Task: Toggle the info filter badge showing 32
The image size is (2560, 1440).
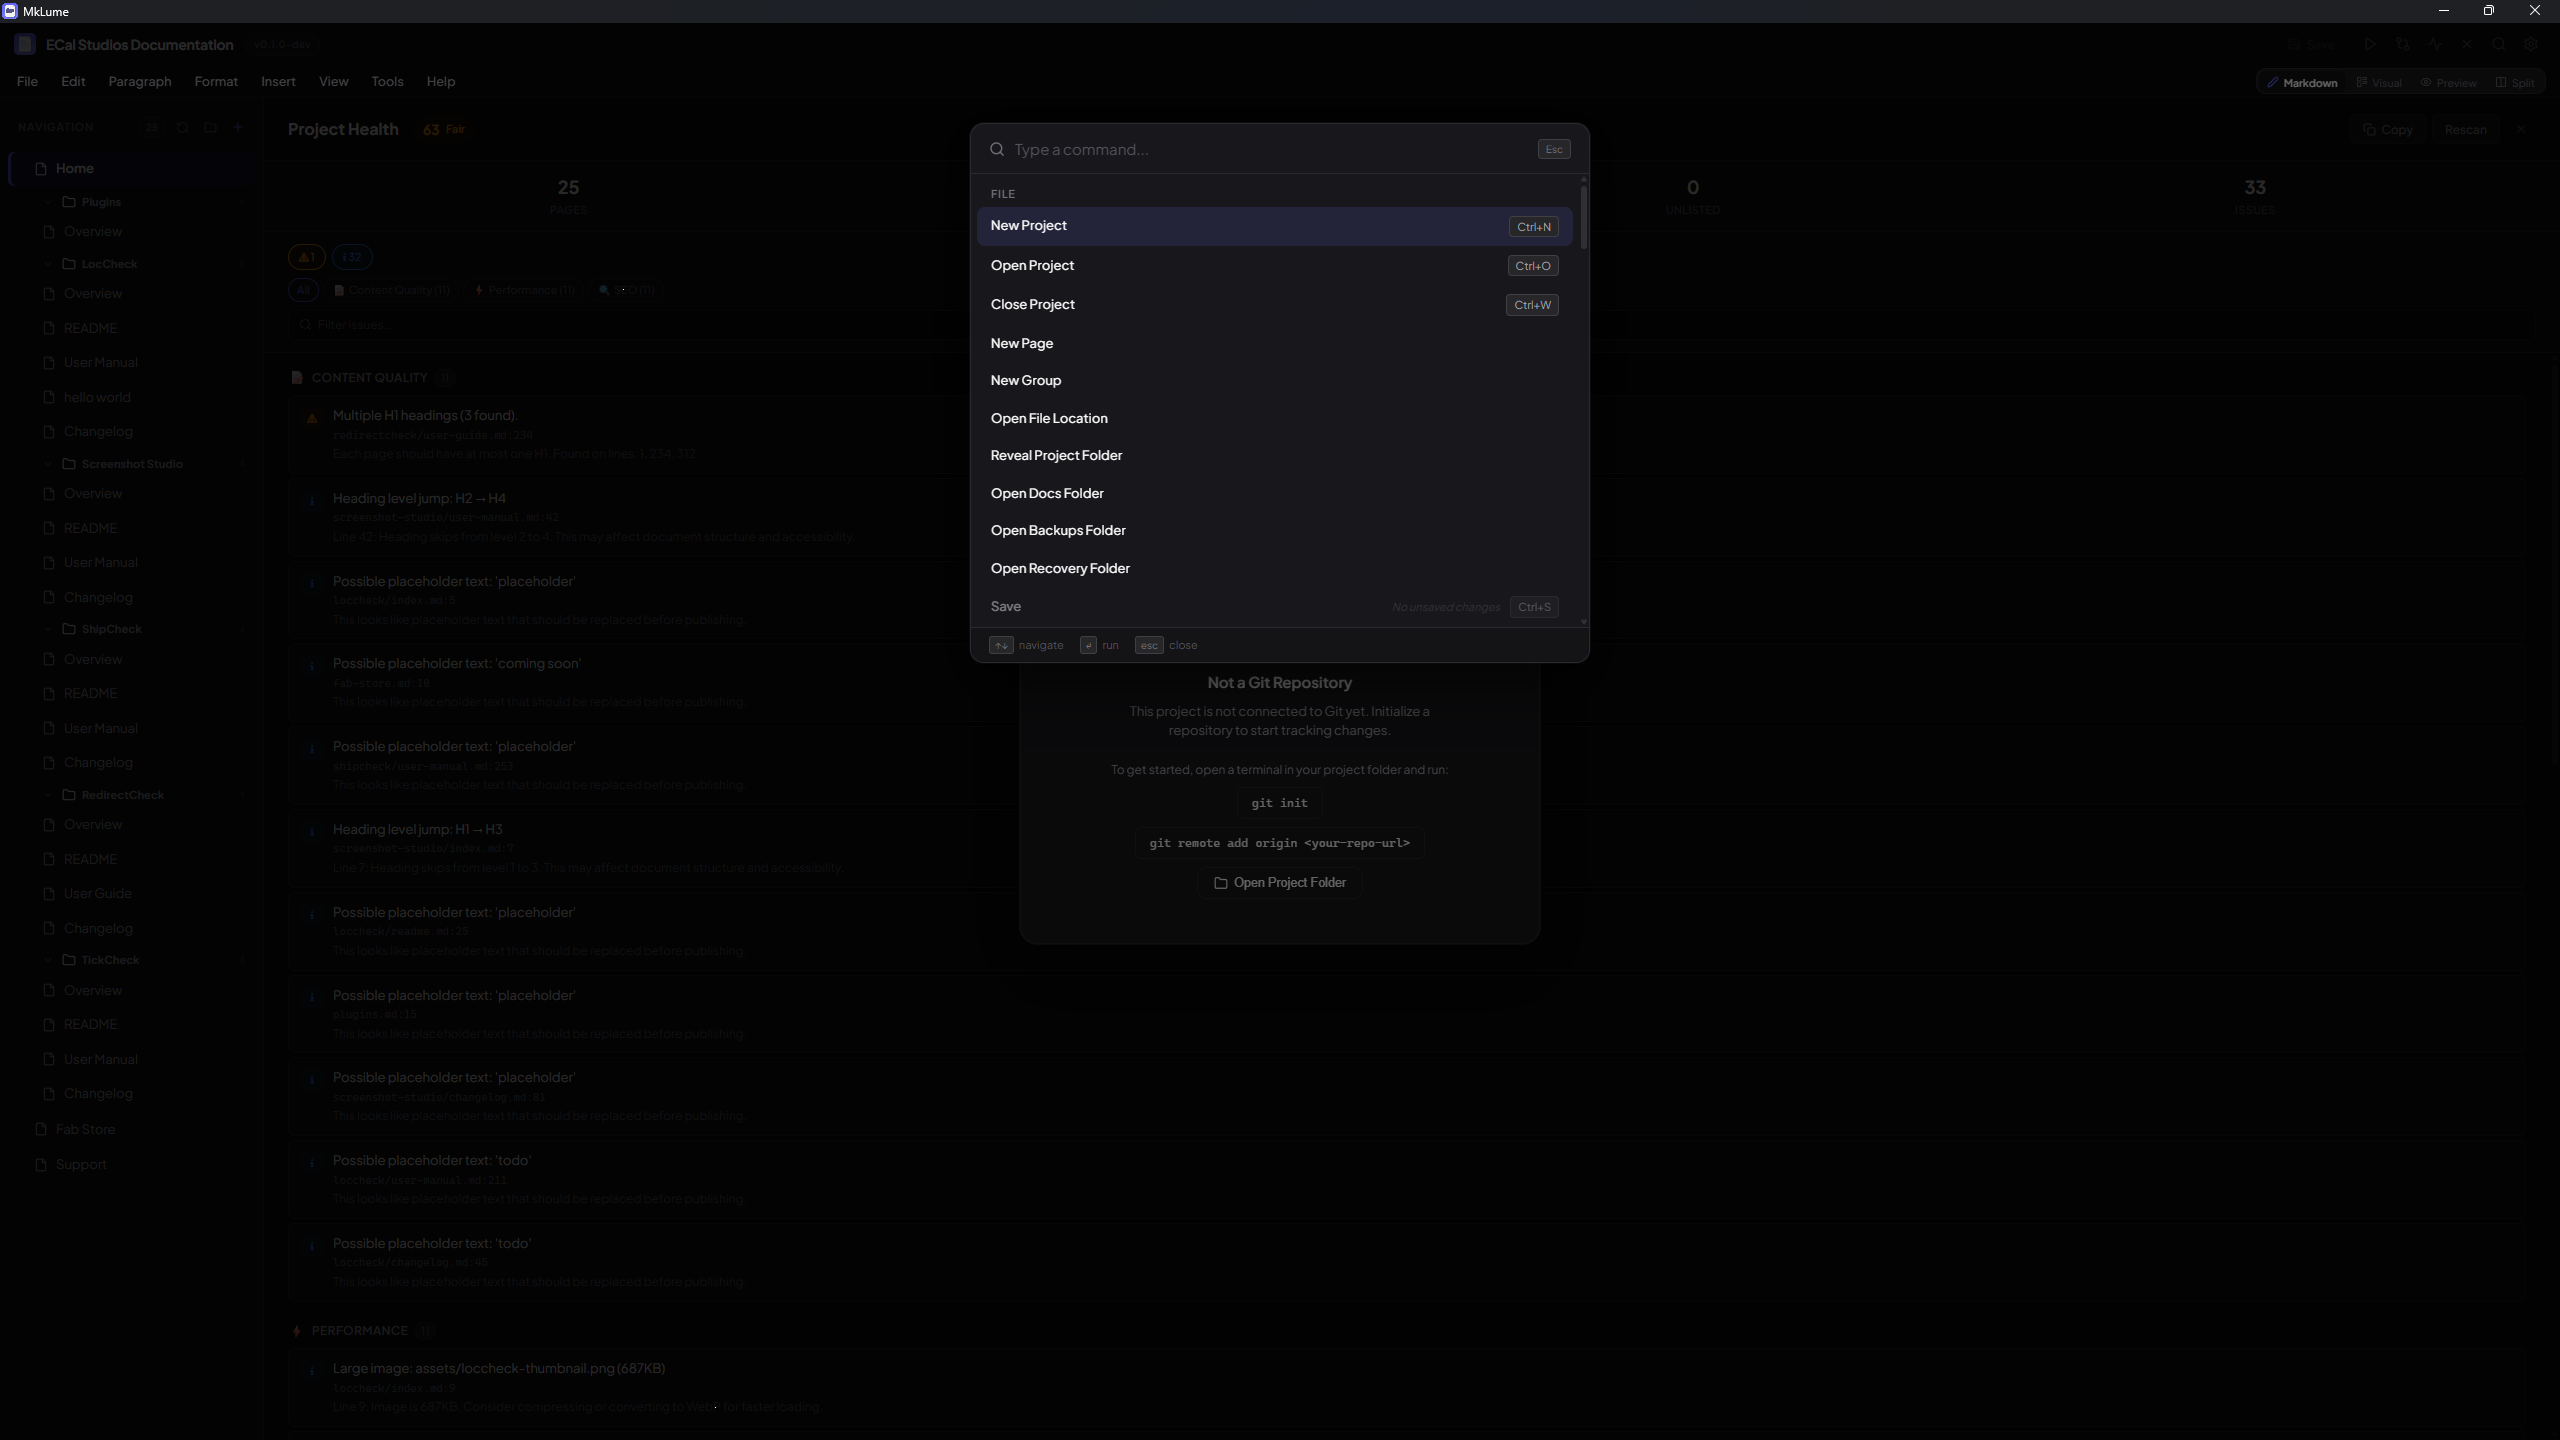Action: (352, 257)
